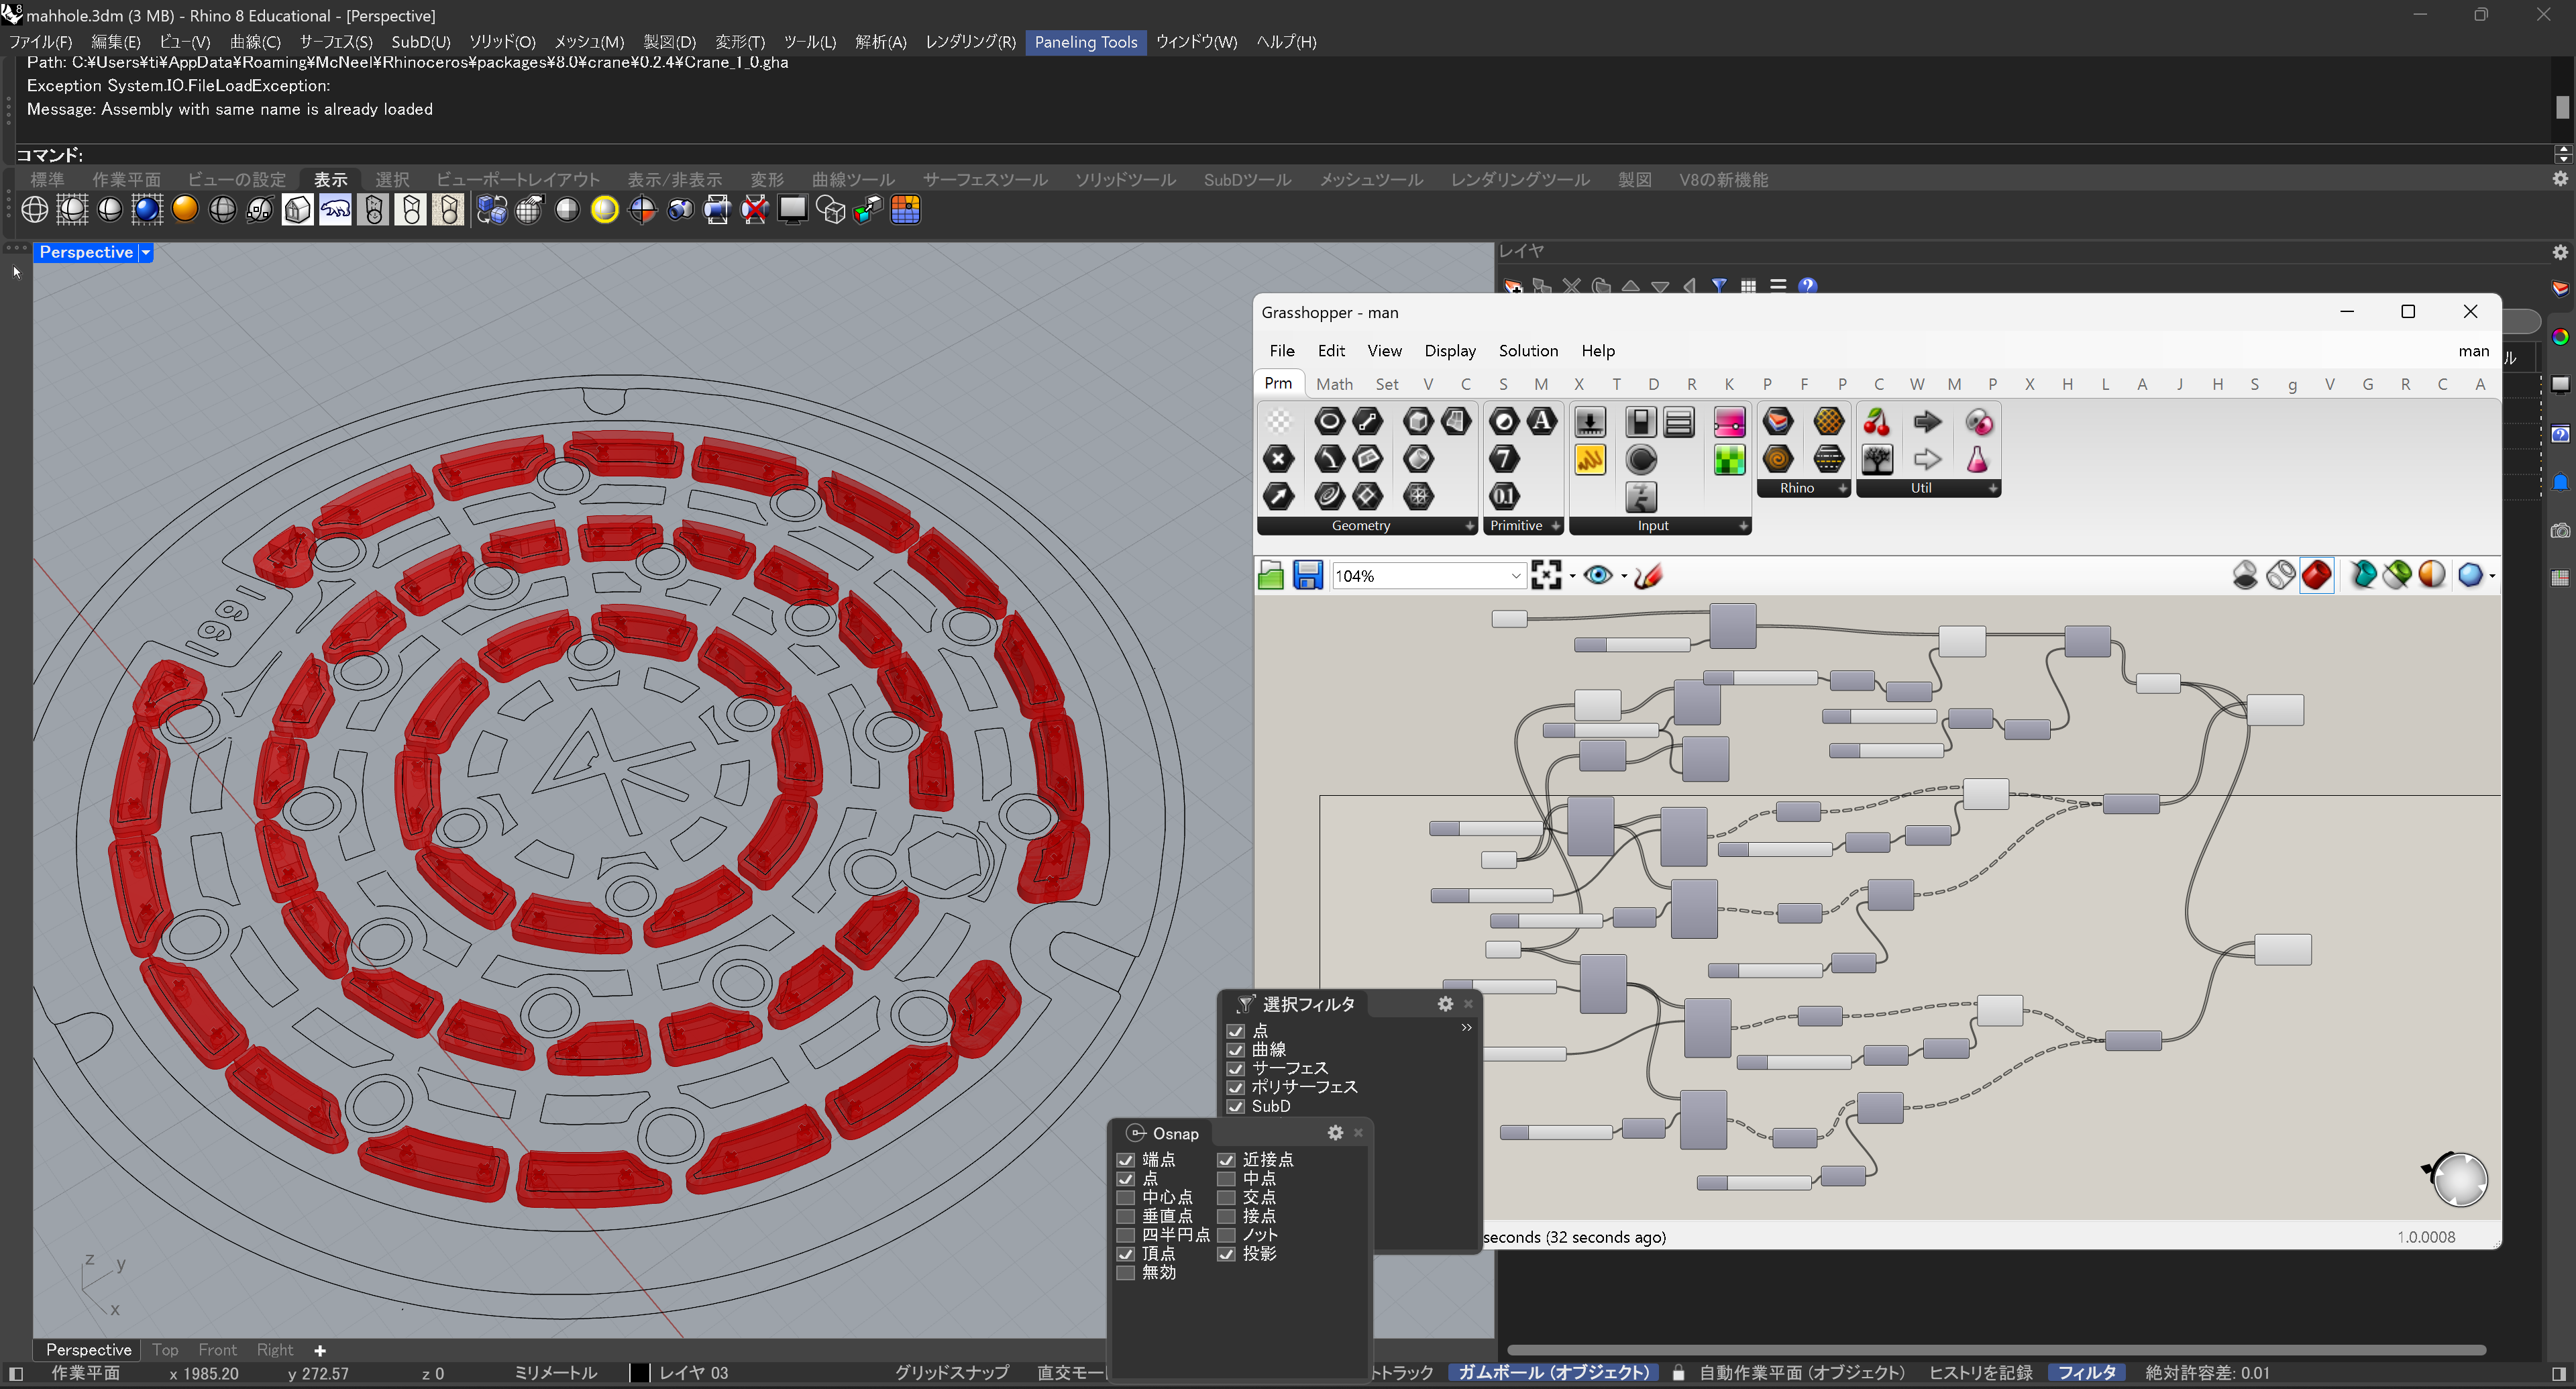The height and width of the screenshot is (1389, 2576).
Task: Enable 中点 osnap checkbox
Action: pos(1226,1178)
